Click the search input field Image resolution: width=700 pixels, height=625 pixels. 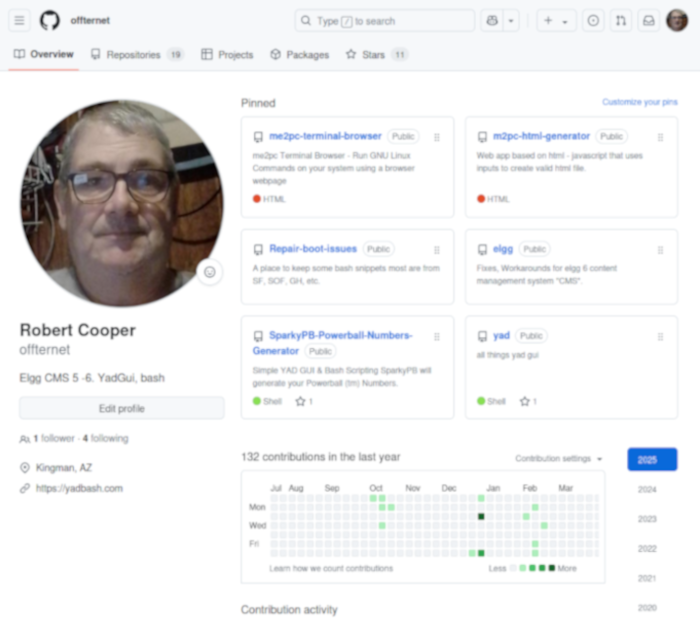(x=385, y=20)
